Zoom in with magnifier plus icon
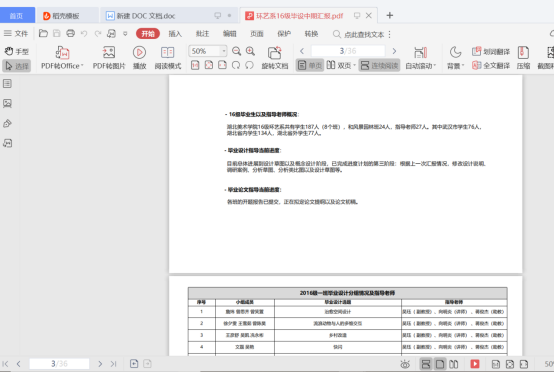The image size is (554, 372). pos(250,51)
